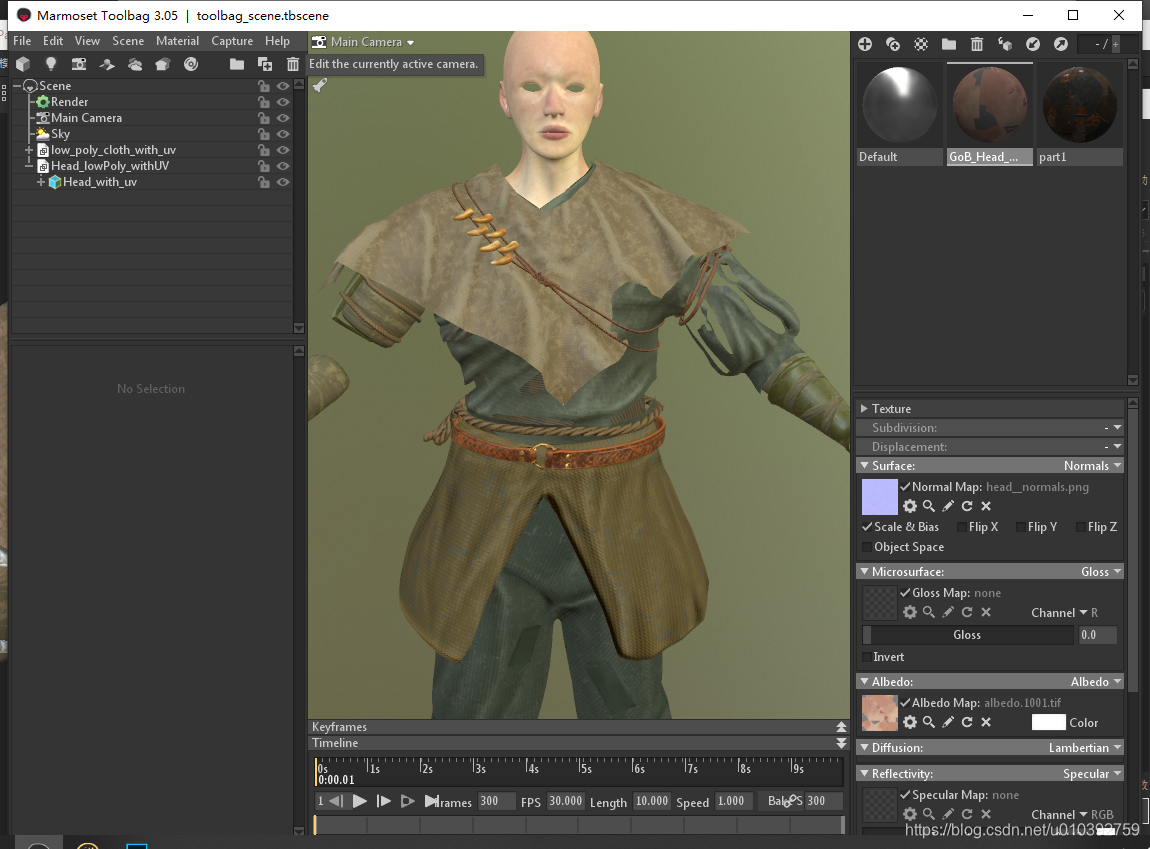1150x849 pixels.
Task: Edit the Normal Map with the pencil icon
Action: tap(948, 506)
